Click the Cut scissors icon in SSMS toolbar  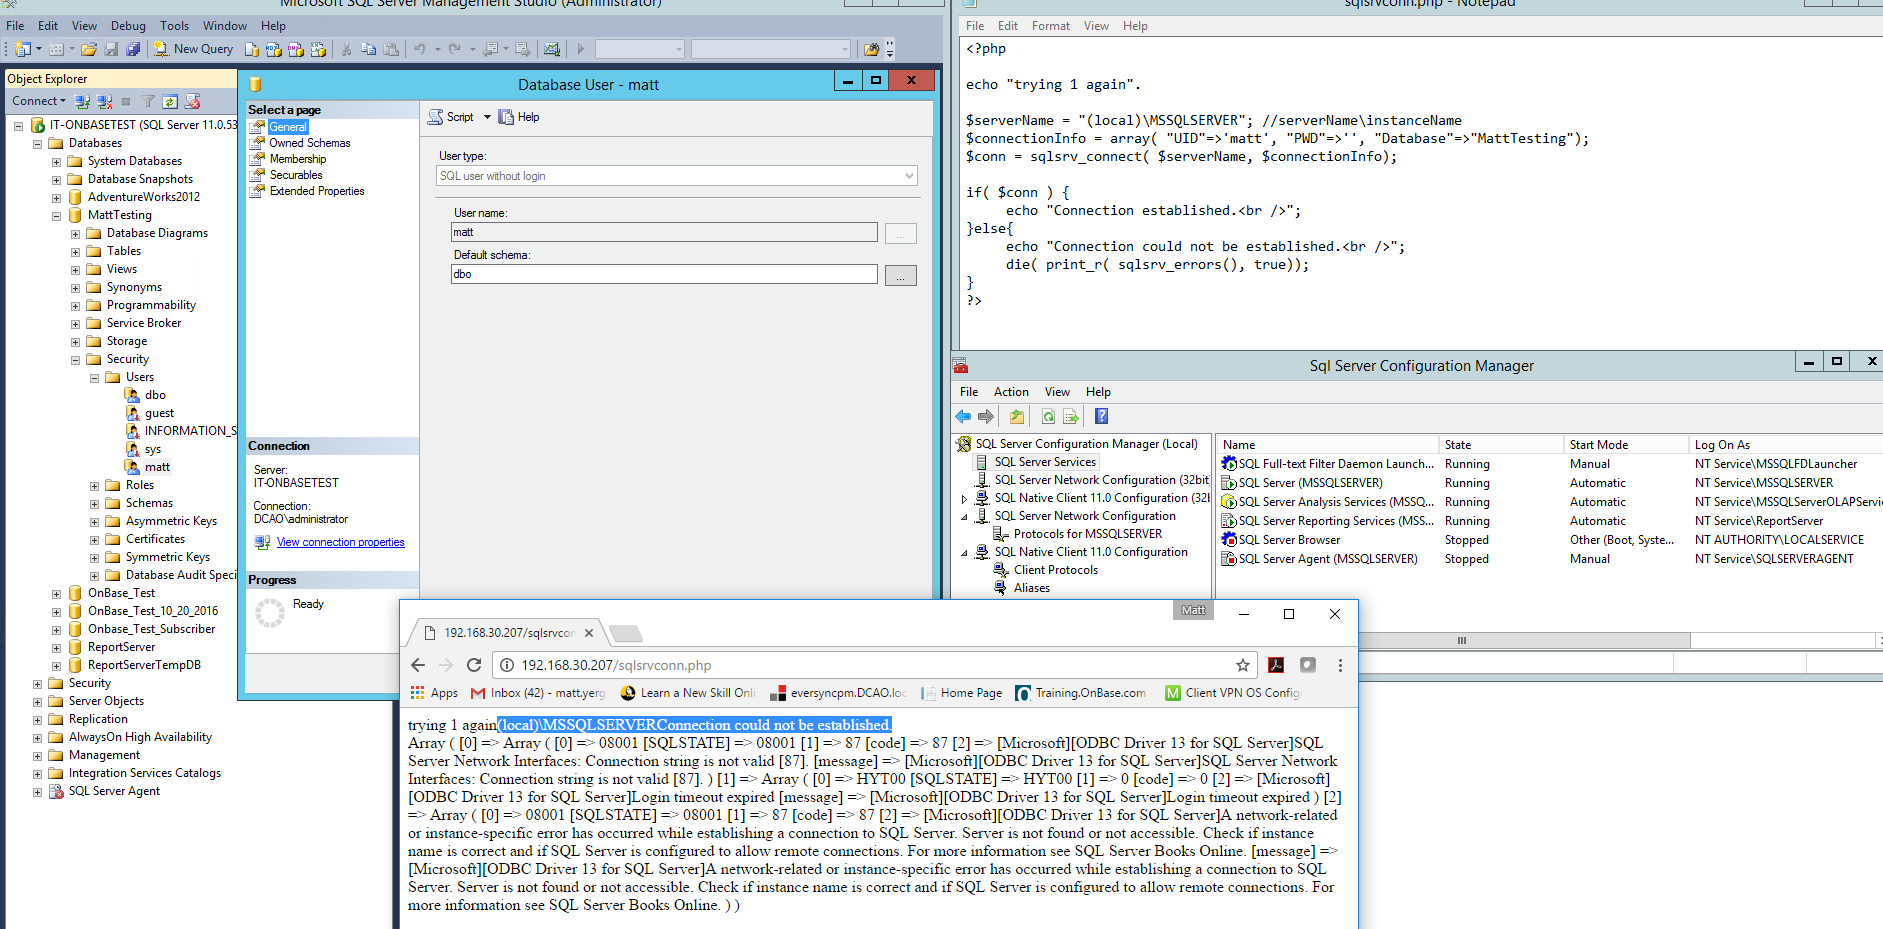[x=346, y=48]
